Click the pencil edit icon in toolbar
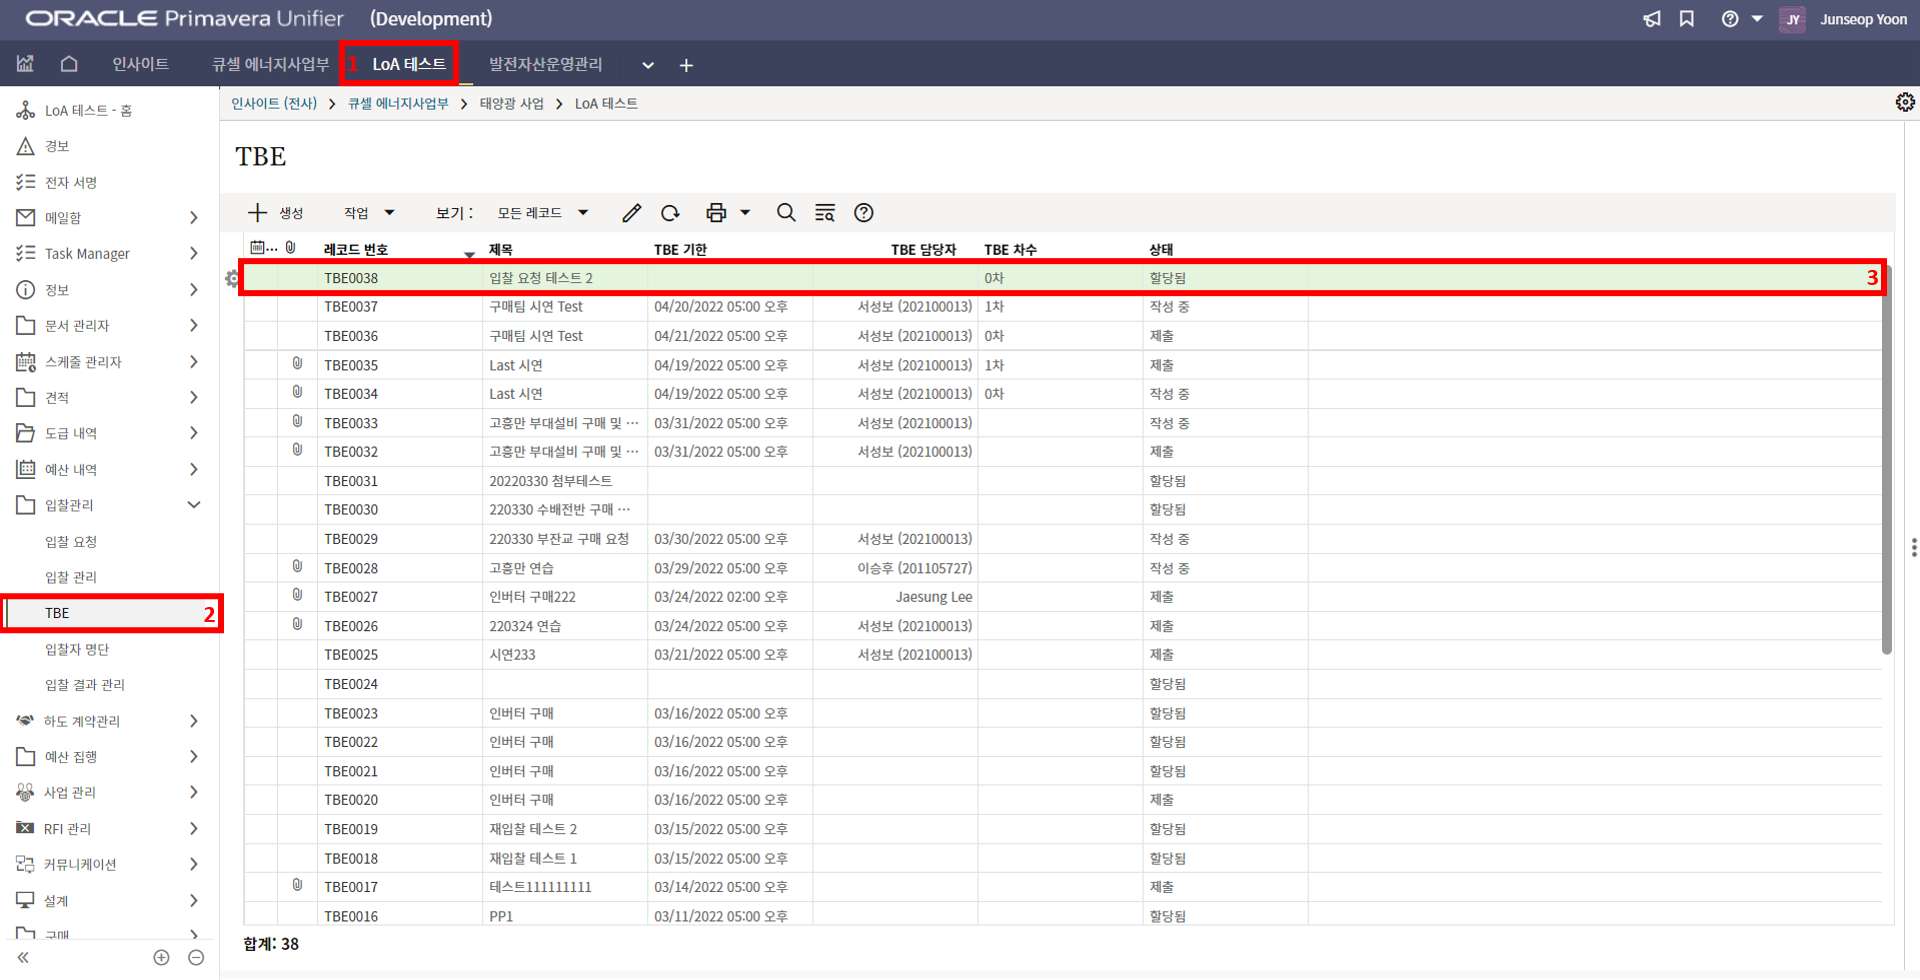1920x980 pixels. (631, 213)
